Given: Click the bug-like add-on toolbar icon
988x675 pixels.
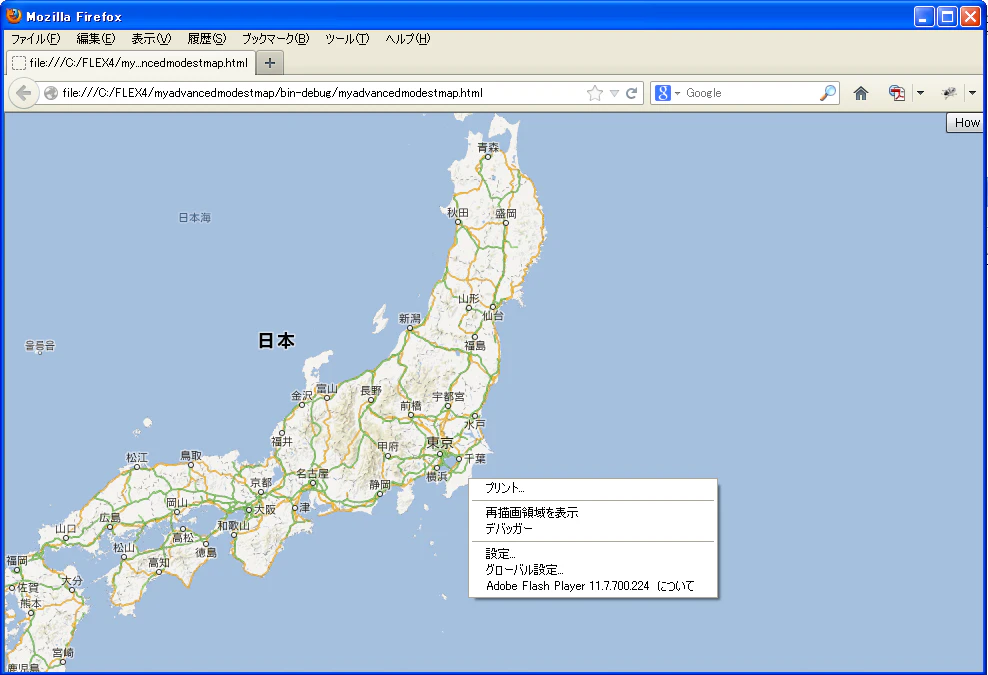Looking at the screenshot, I should [949, 93].
